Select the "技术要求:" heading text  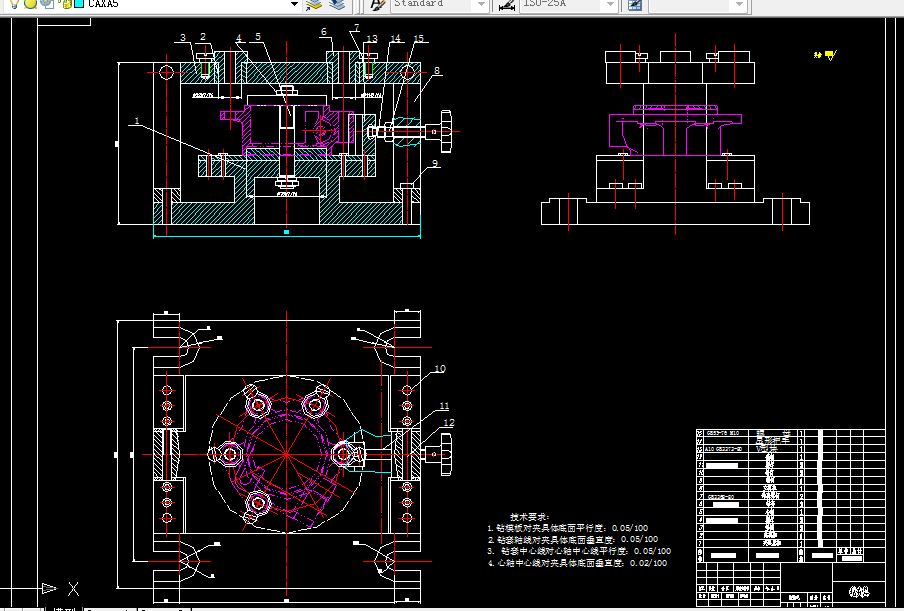[x=529, y=517]
